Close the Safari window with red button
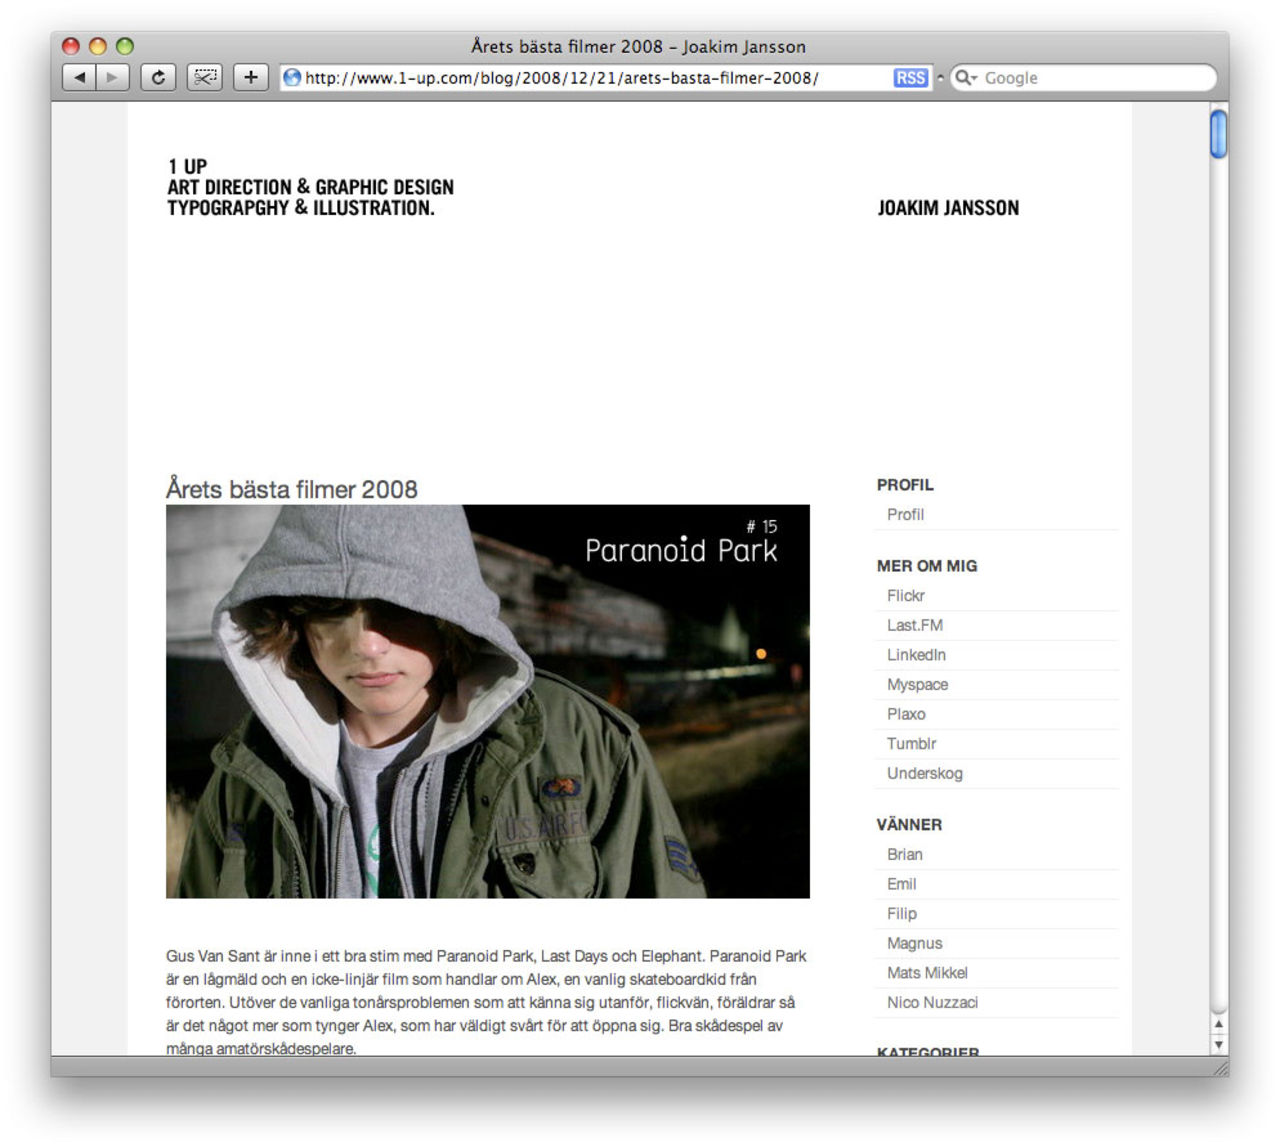The height and width of the screenshot is (1147, 1280). 71,46
